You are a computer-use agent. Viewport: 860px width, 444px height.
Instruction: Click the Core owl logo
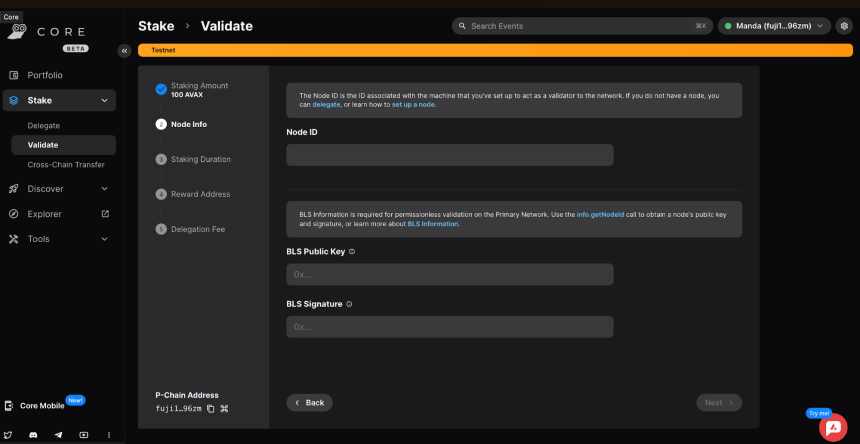pos(17,32)
